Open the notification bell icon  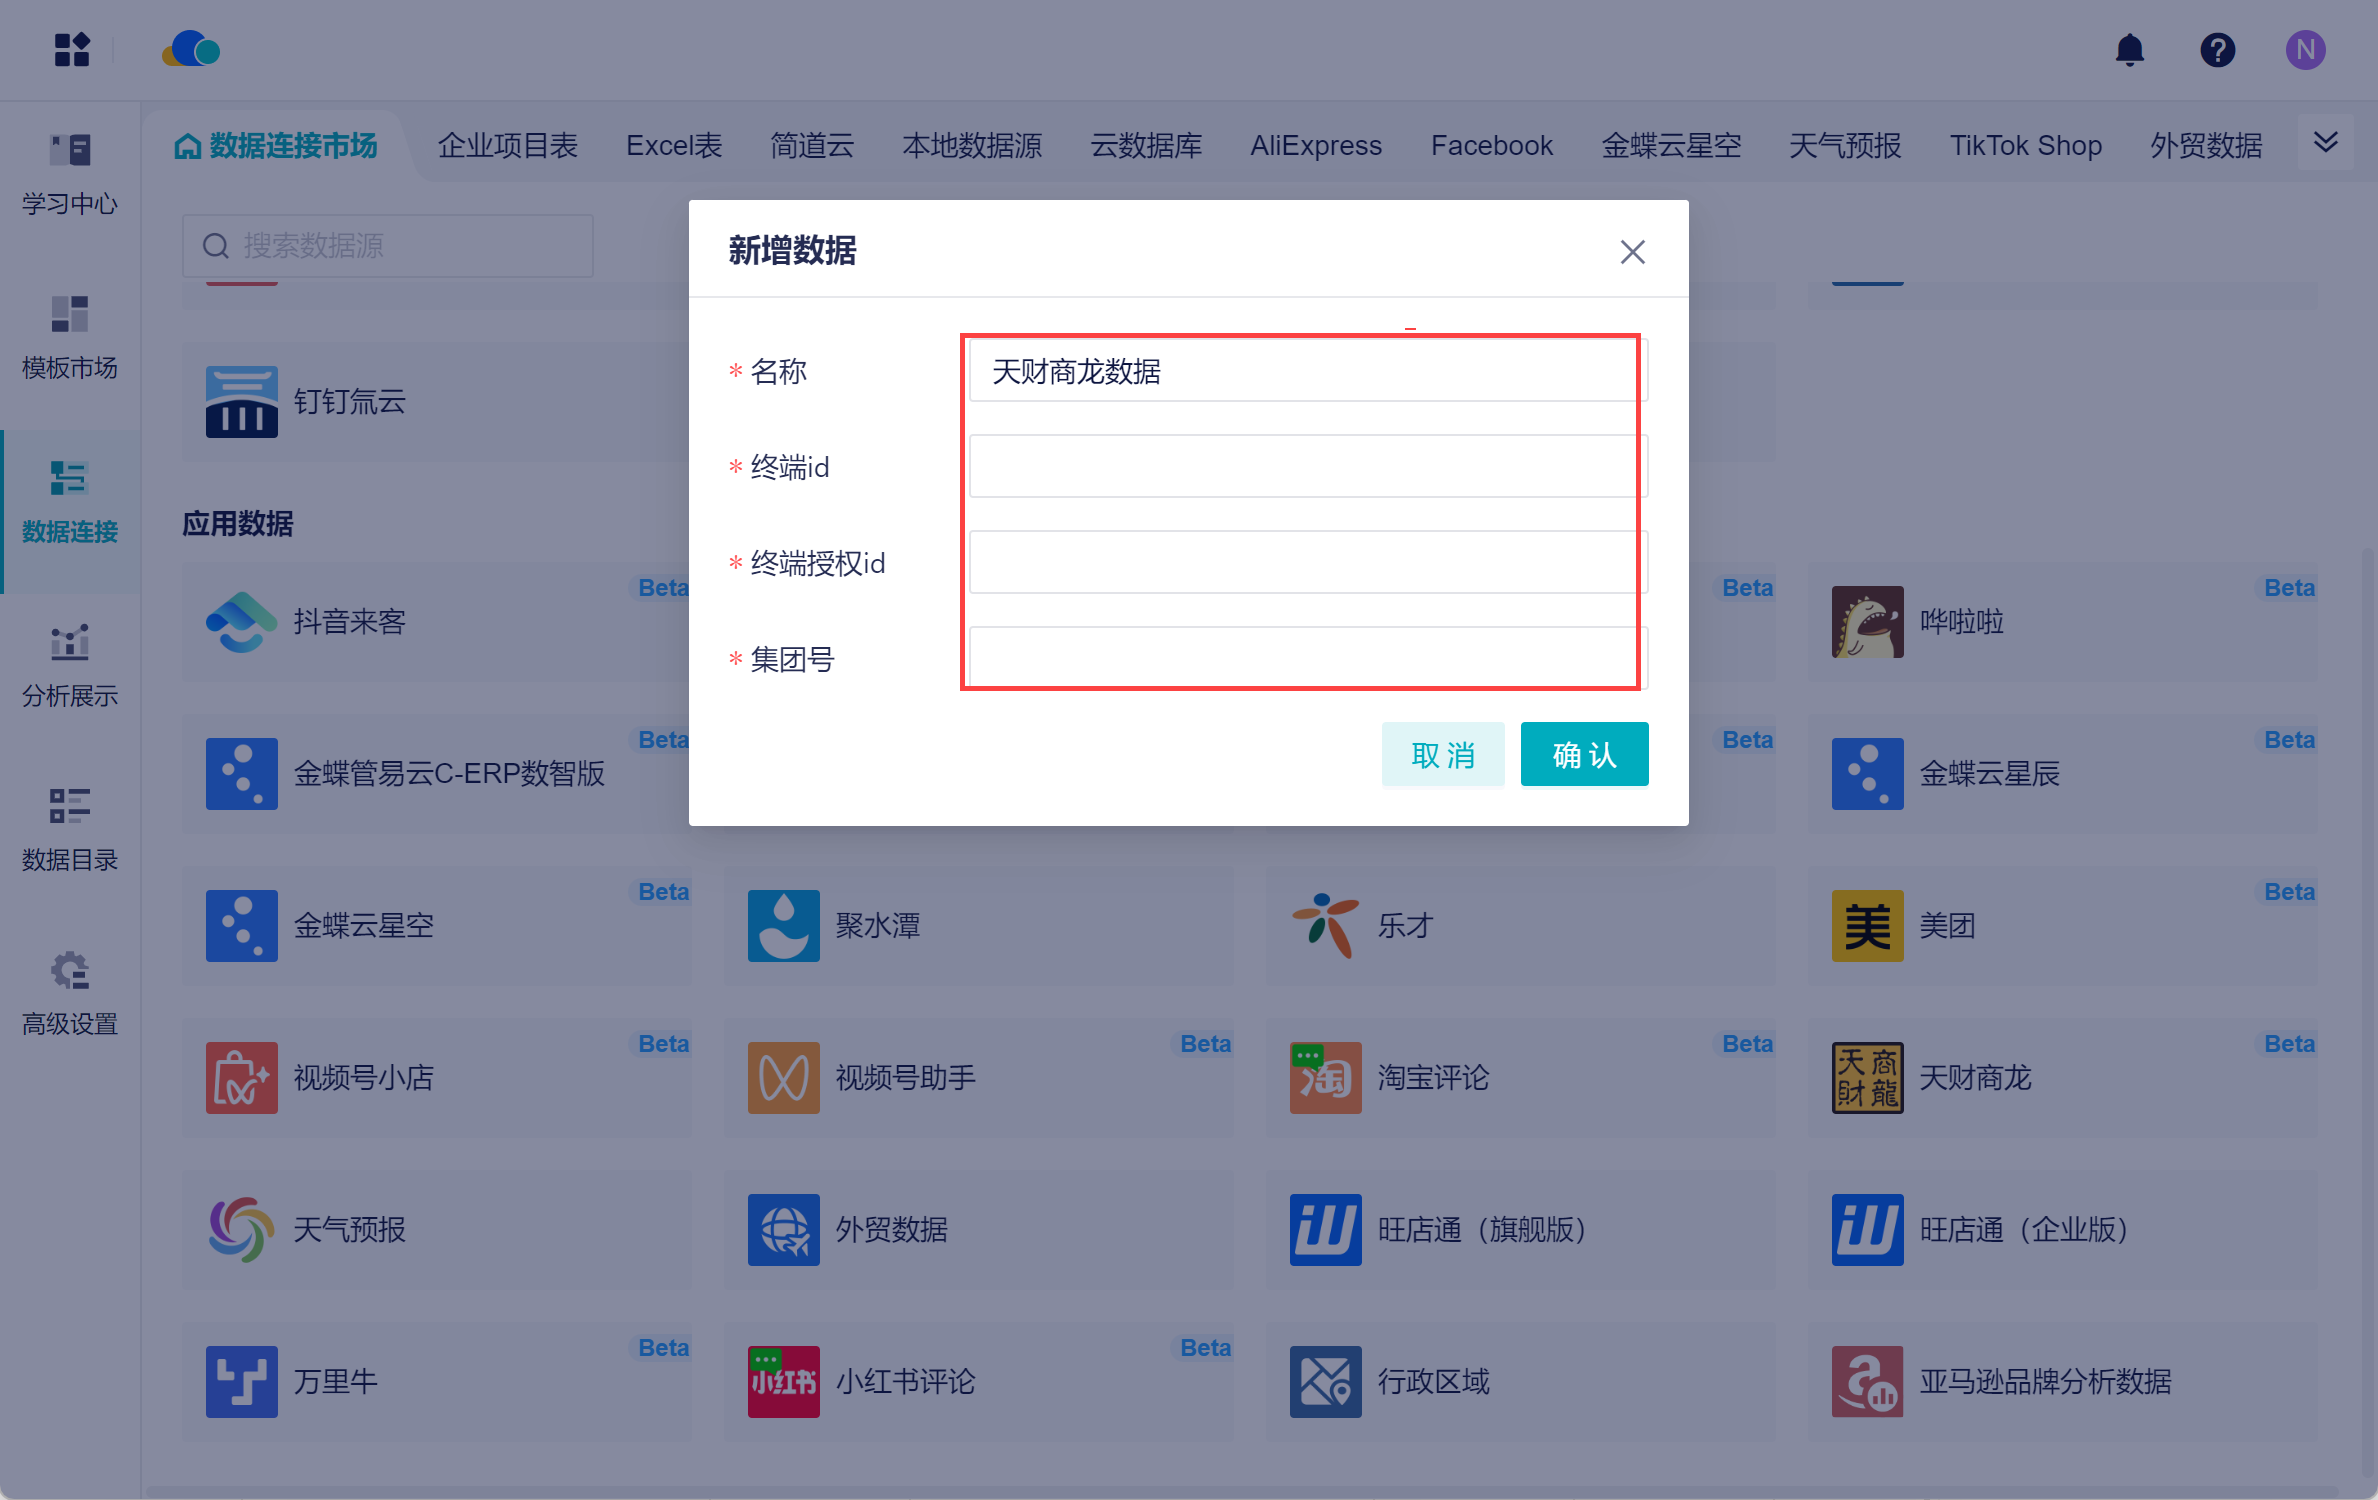pos(2129,50)
